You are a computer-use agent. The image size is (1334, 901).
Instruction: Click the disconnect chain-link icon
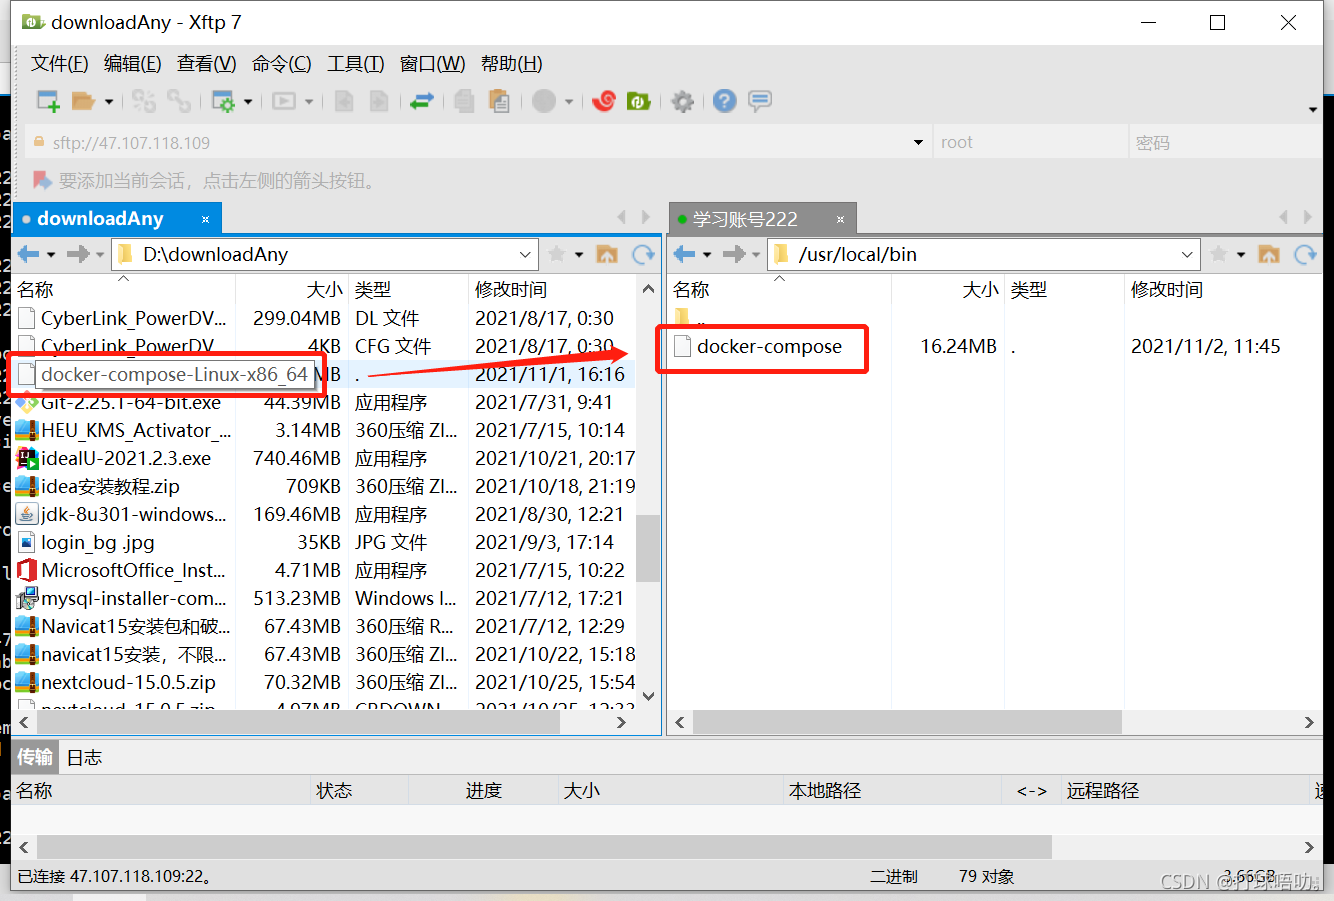pyautogui.click(x=179, y=101)
